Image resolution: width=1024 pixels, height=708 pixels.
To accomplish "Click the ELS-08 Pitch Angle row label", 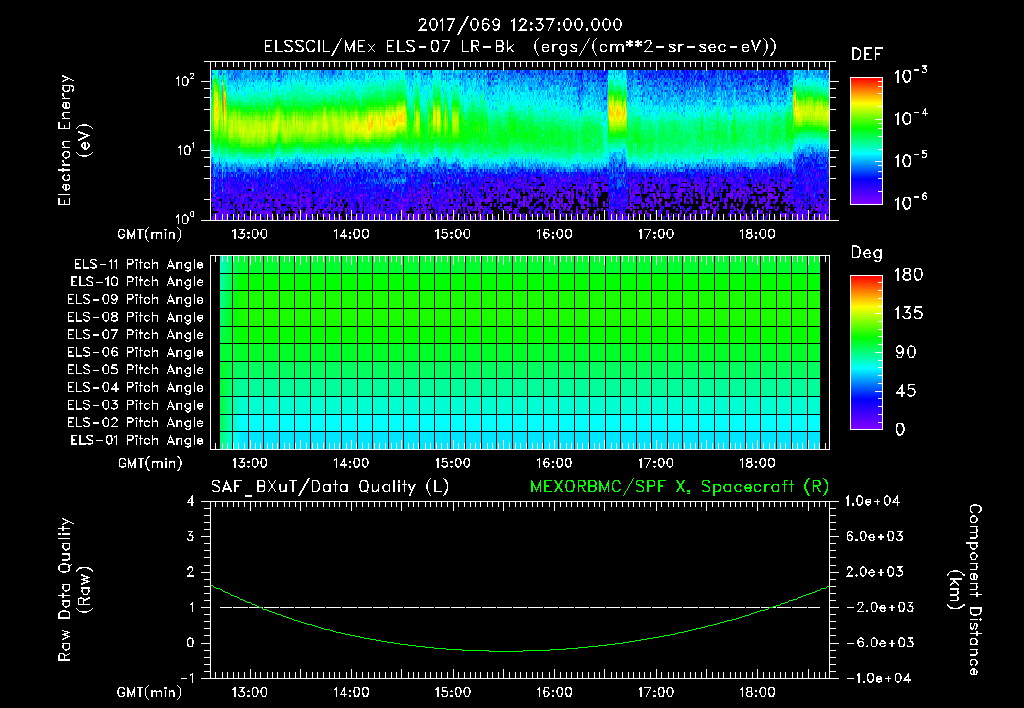I will click(136, 317).
